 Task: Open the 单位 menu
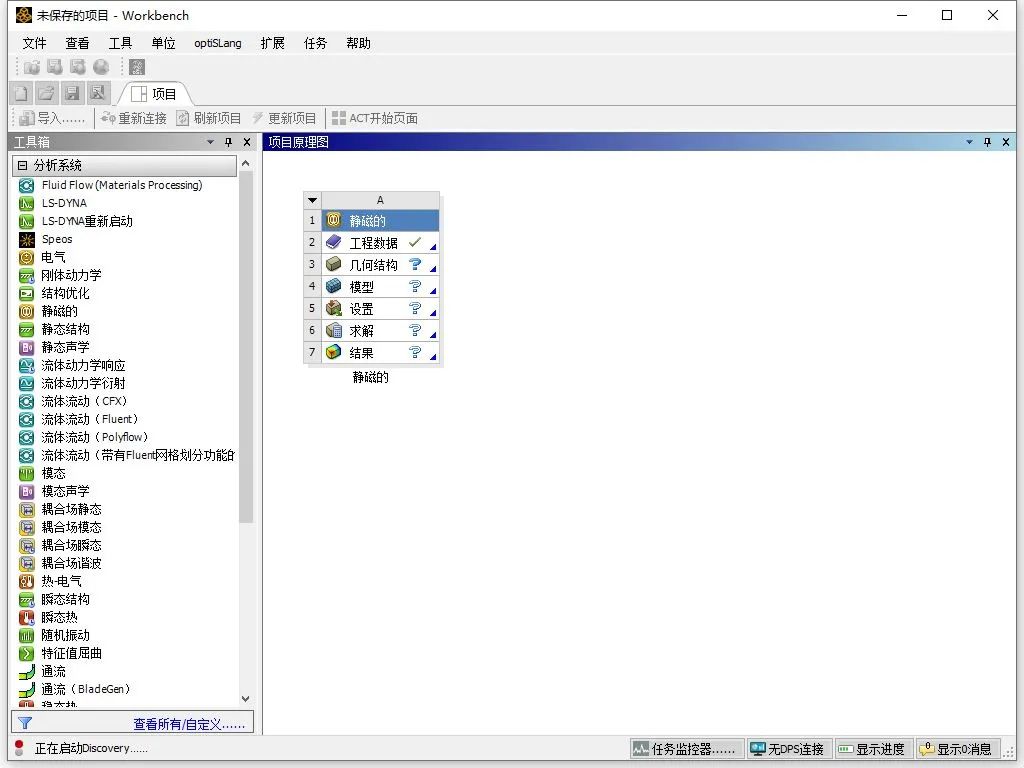point(163,43)
